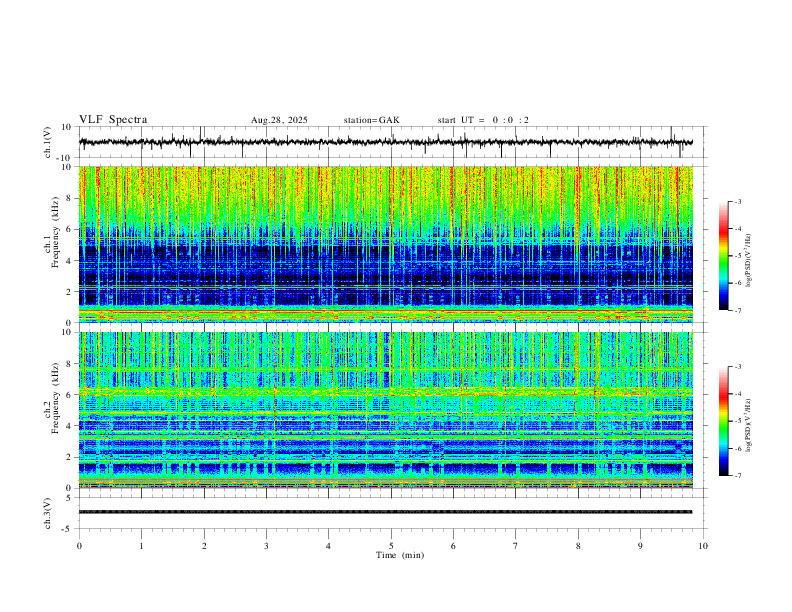The width and height of the screenshot is (792, 612).
Task: Click the "ch.1(V)" waveform axis label
Action: (47, 142)
